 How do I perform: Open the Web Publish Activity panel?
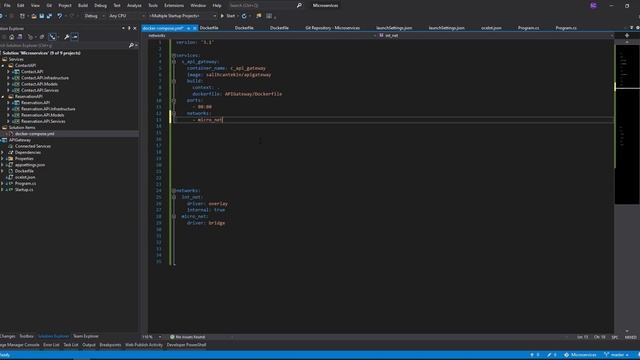tap(144, 345)
